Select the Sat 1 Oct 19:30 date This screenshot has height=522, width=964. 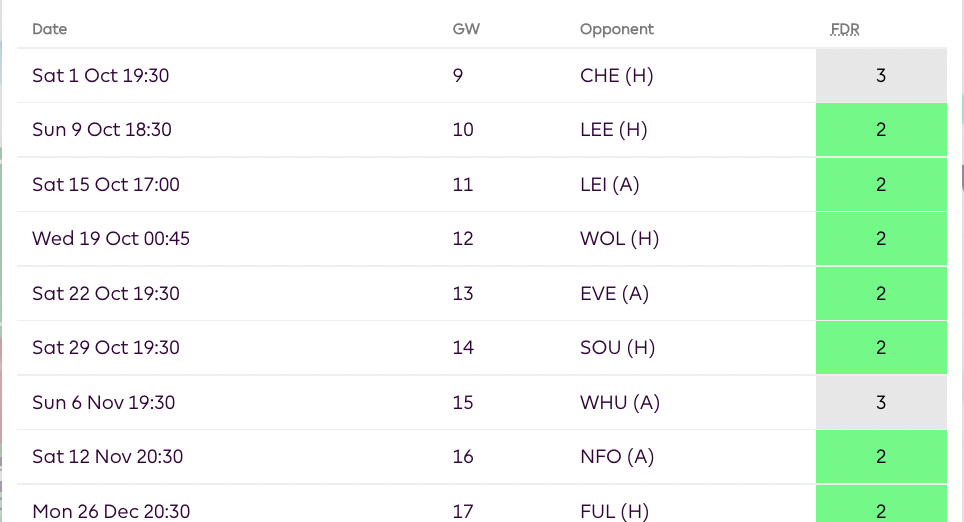(100, 75)
